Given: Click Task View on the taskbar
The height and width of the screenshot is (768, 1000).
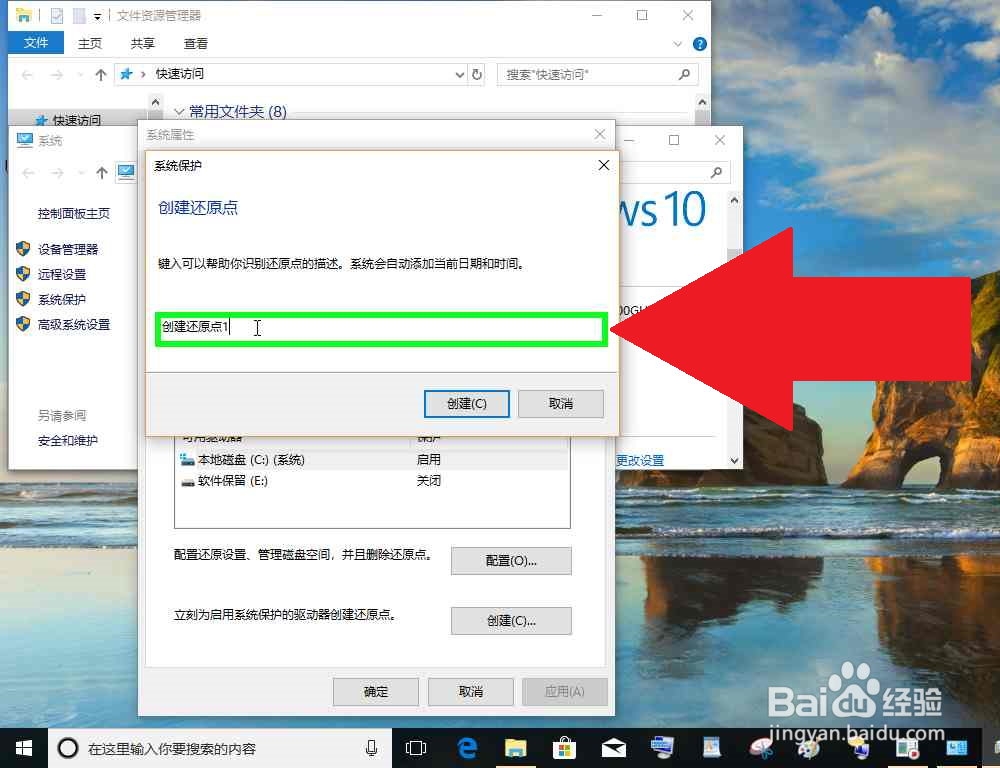Looking at the screenshot, I should 415,747.
